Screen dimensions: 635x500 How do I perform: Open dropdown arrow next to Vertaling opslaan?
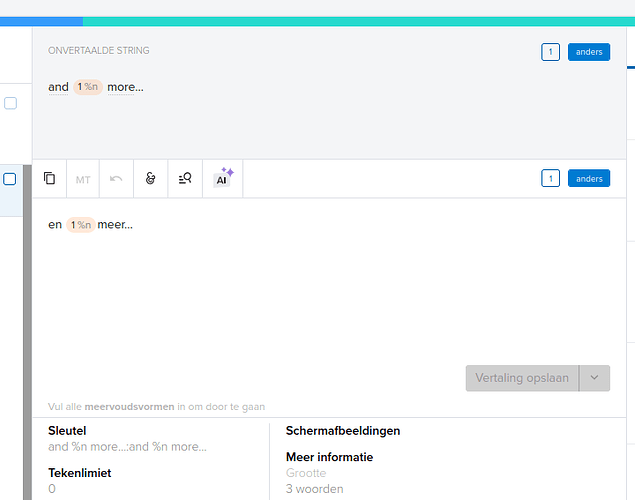(x=595, y=378)
